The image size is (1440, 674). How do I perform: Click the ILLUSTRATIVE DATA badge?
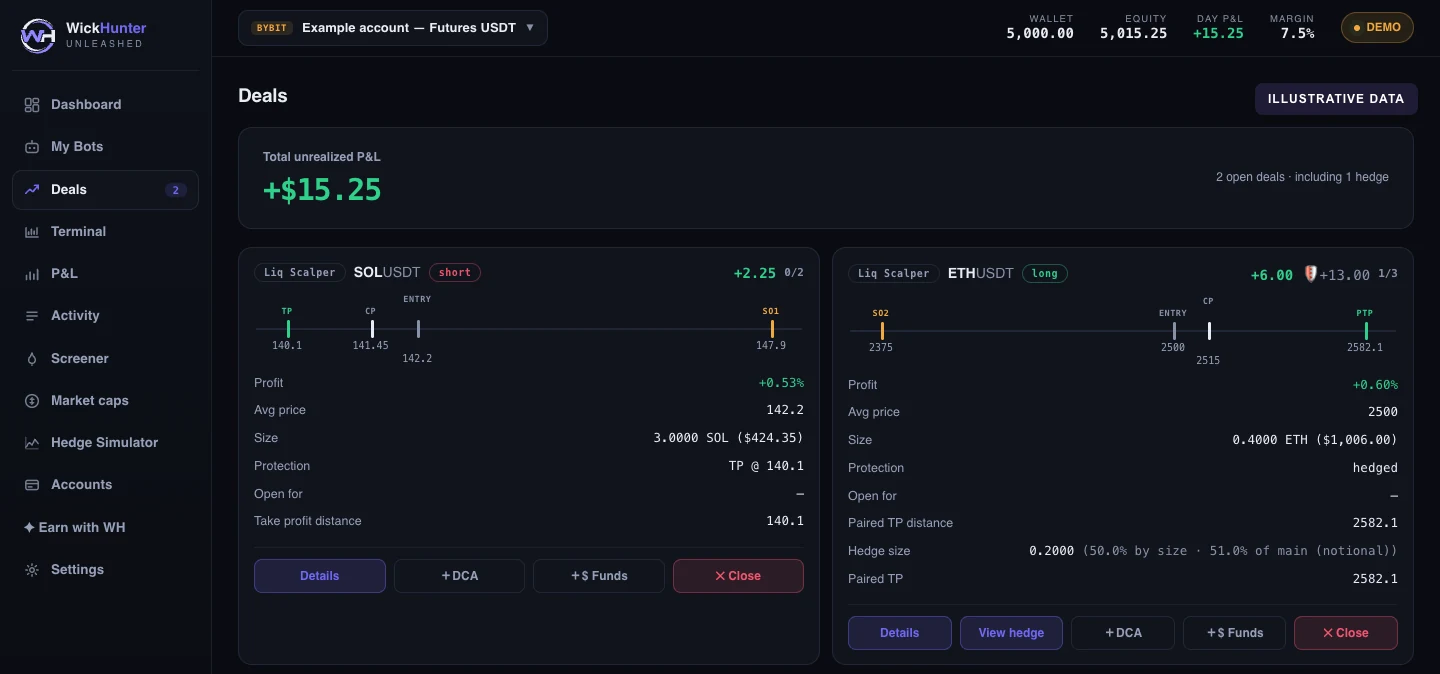point(1336,99)
